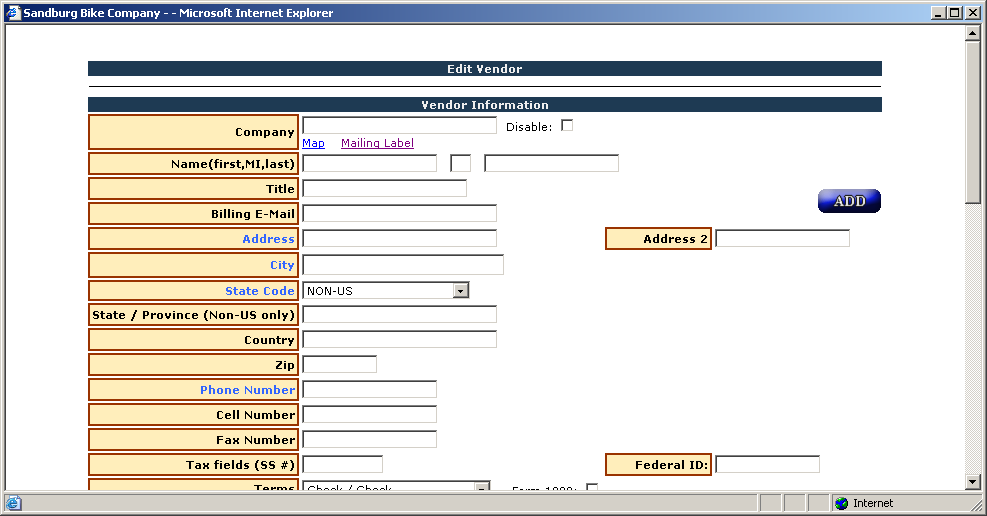Open the State Code dropdown
Viewport: 987px width, 516px height.
[x=461, y=291]
